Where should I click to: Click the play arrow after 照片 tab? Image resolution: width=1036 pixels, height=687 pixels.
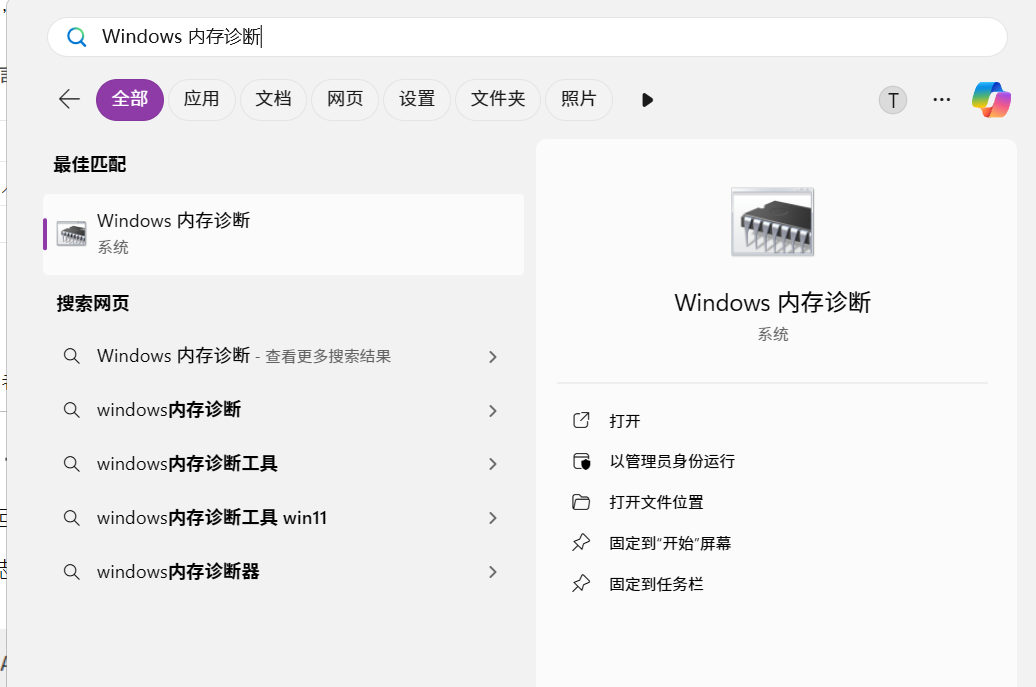[x=646, y=99]
